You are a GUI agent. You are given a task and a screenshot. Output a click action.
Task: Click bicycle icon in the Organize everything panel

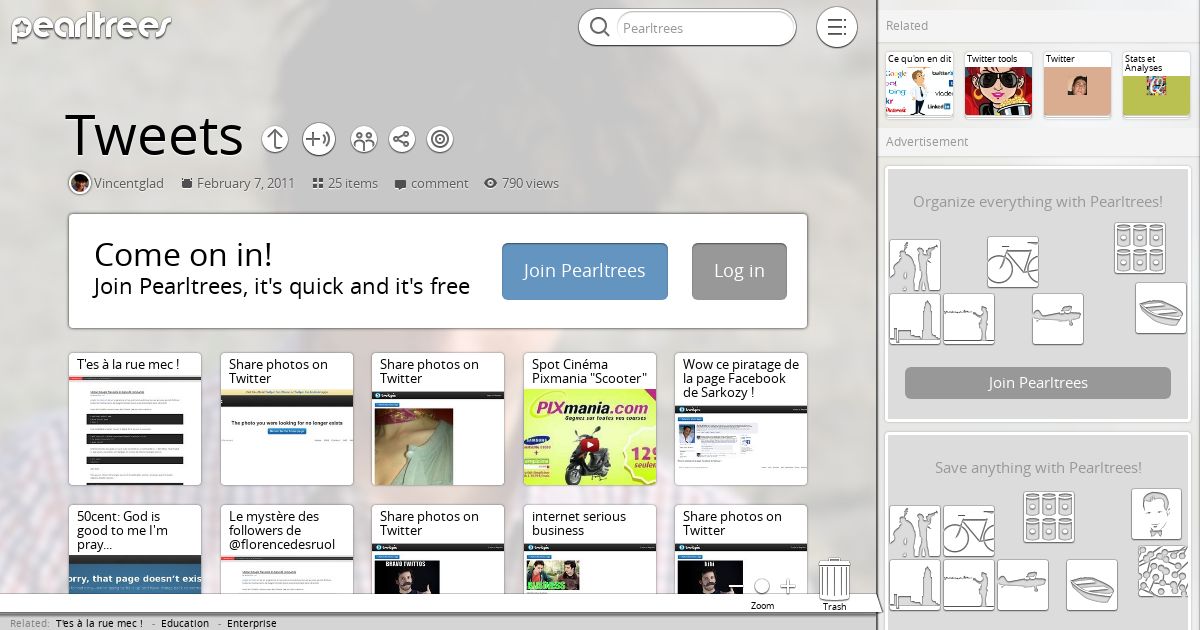[1012, 262]
